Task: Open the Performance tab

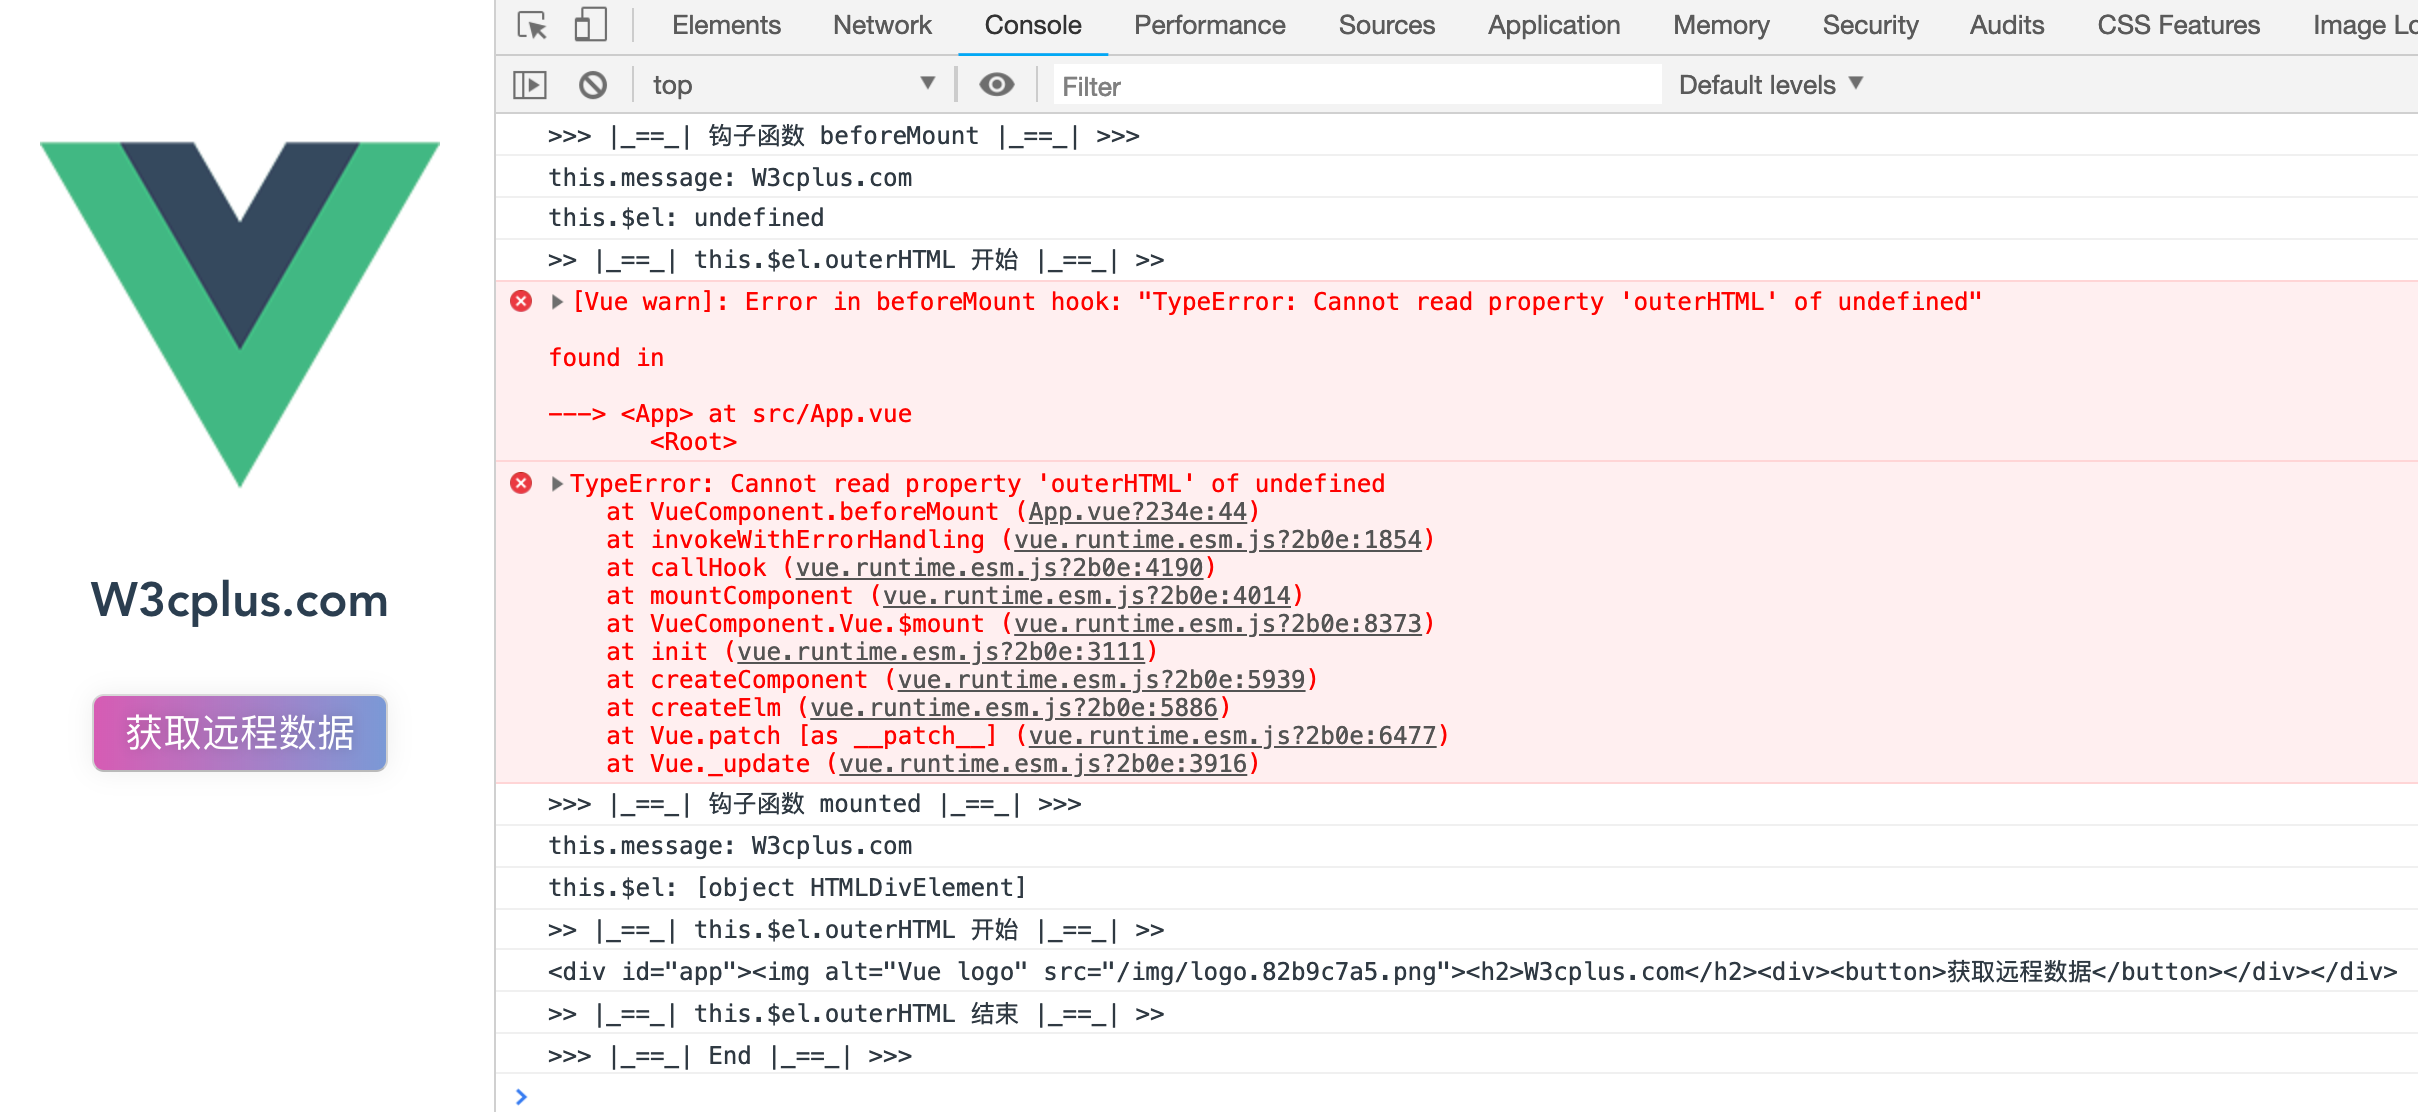Action: pos(1209,25)
